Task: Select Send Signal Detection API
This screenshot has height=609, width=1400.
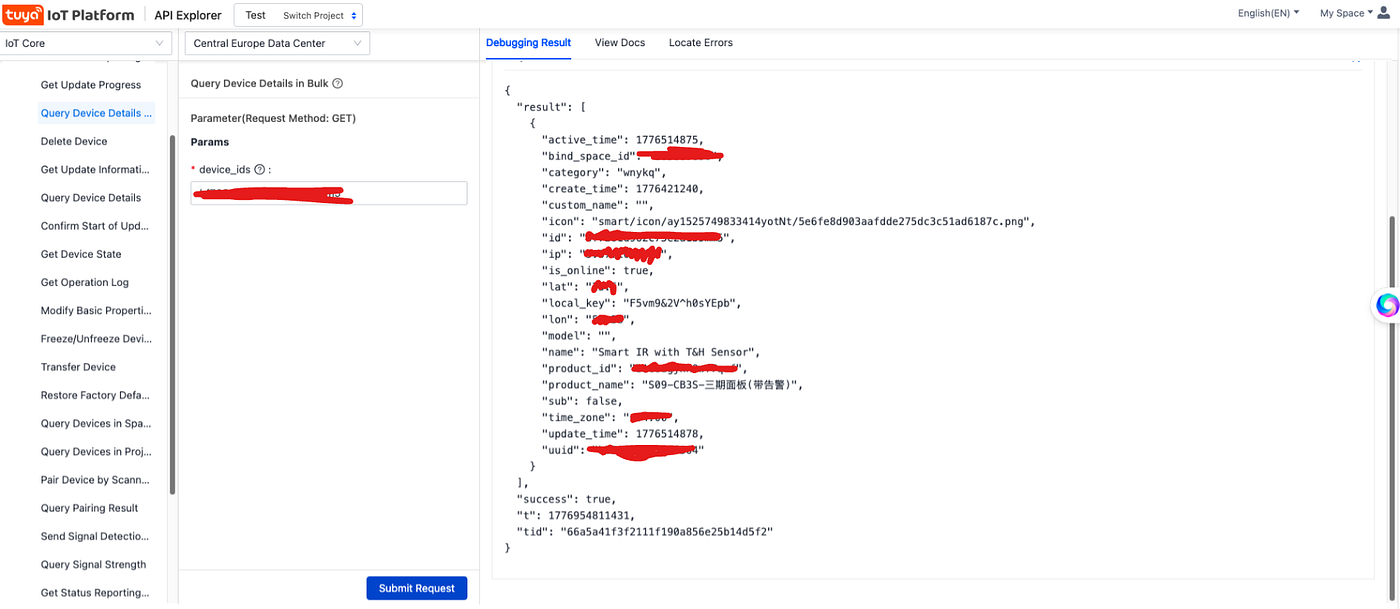Action: (x=95, y=536)
